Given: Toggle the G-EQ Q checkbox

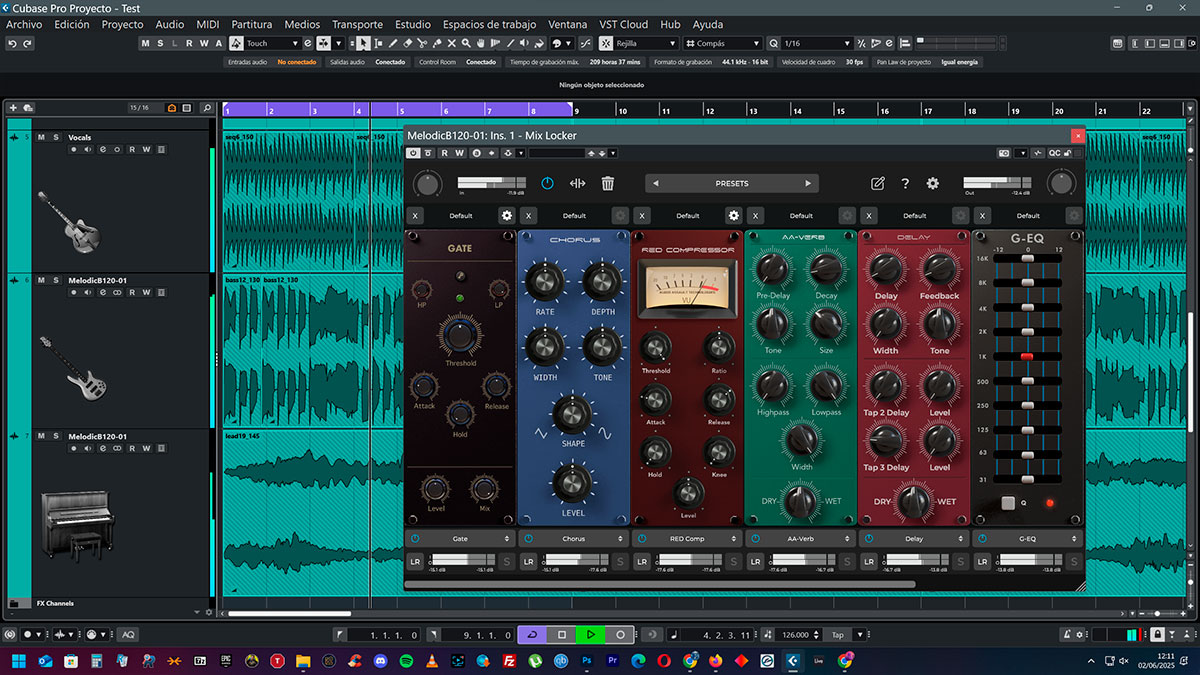Looking at the screenshot, I should pyautogui.click(x=1008, y=503).
